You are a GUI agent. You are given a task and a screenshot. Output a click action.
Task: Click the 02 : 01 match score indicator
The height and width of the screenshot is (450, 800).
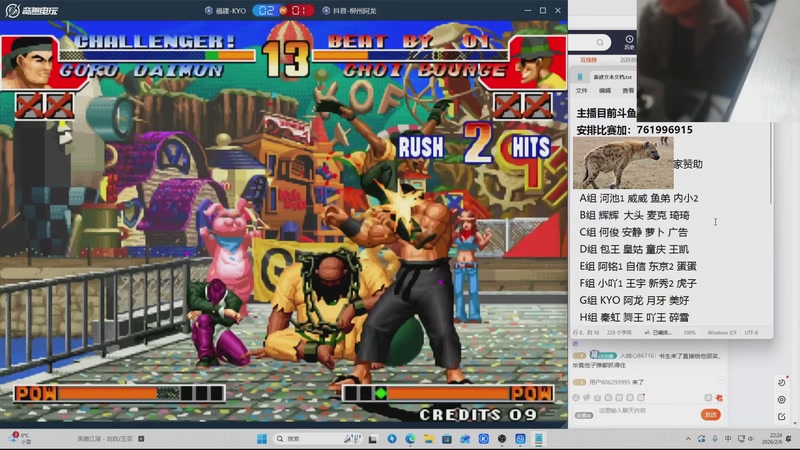[284, 10]
